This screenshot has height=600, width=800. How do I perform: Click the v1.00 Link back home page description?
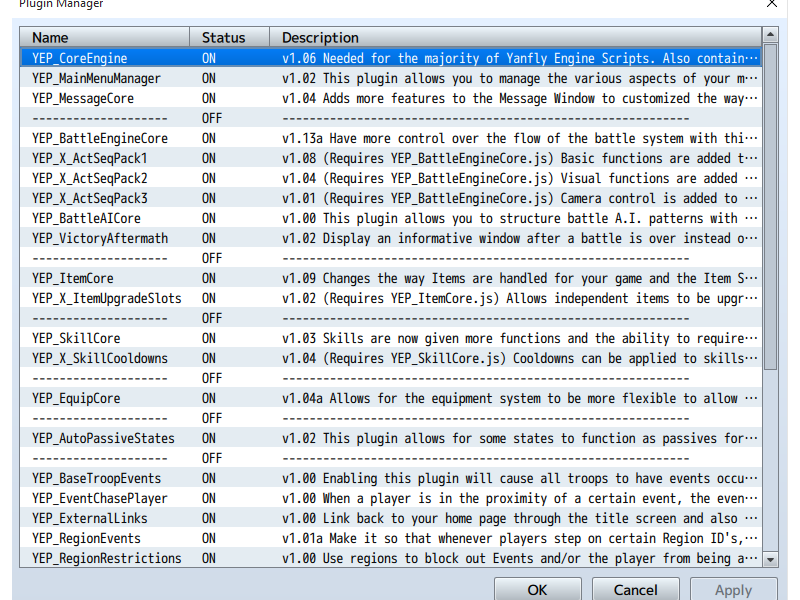(519, 518)
